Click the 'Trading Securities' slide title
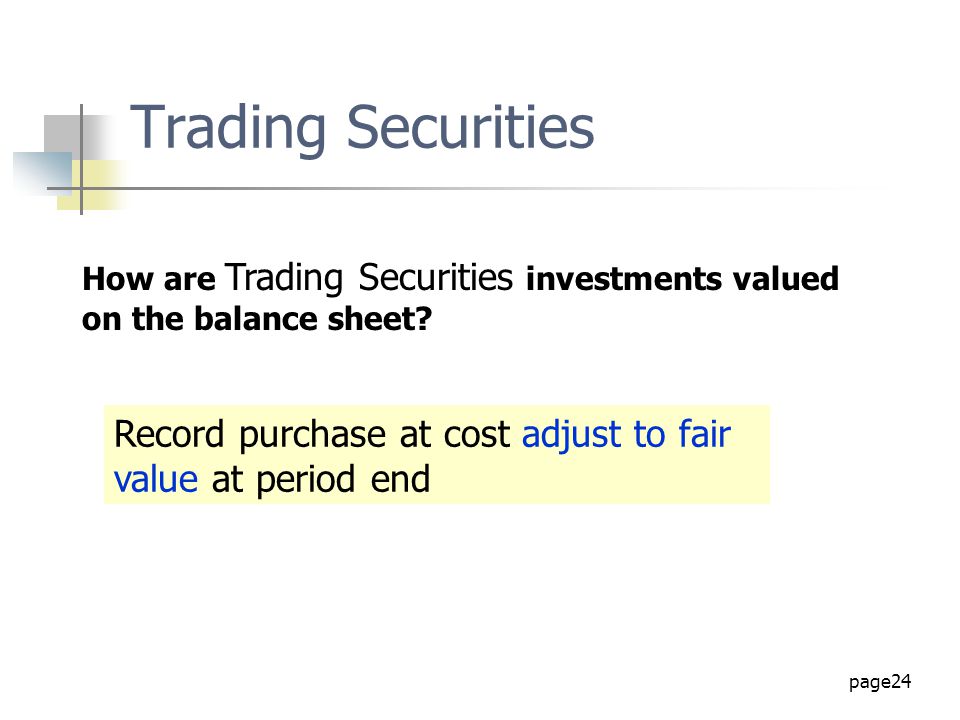 [362, 127]
